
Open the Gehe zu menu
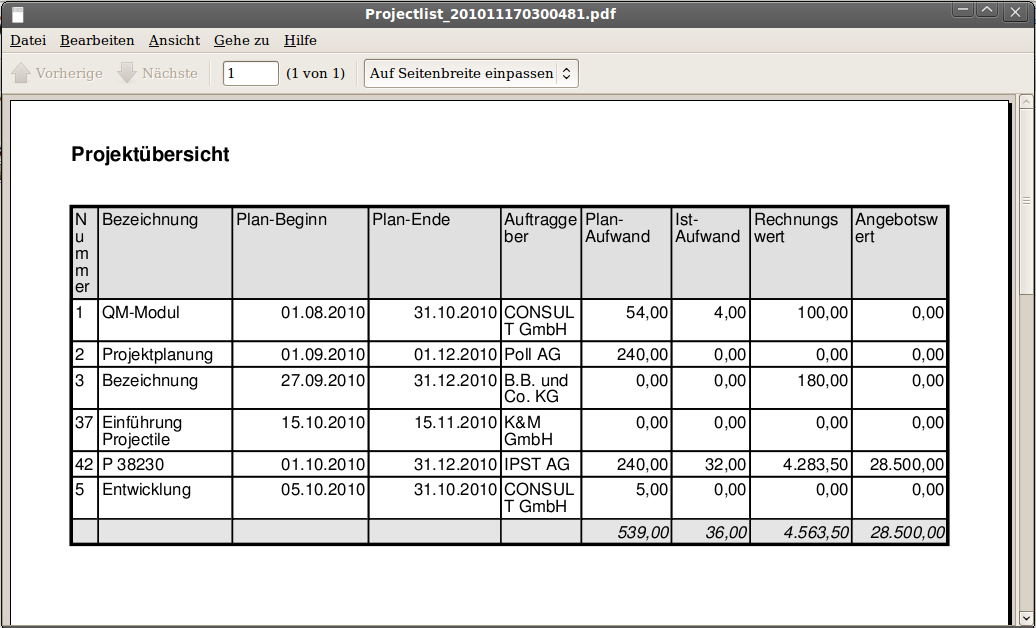241,40
